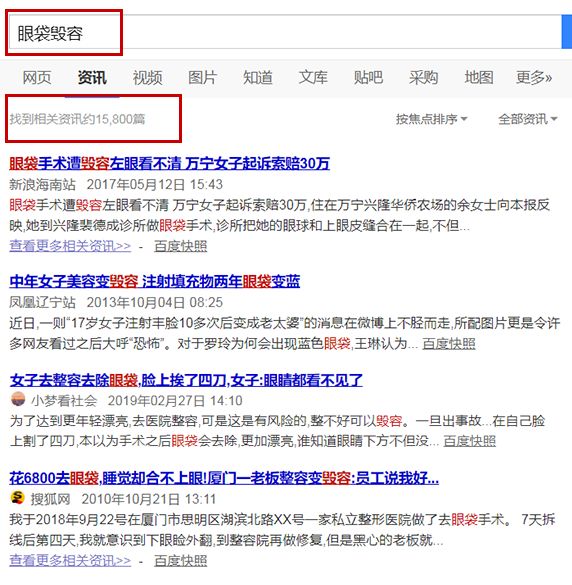
Task: Click the source name 小梦看社会
Action: tap(64, 401)
